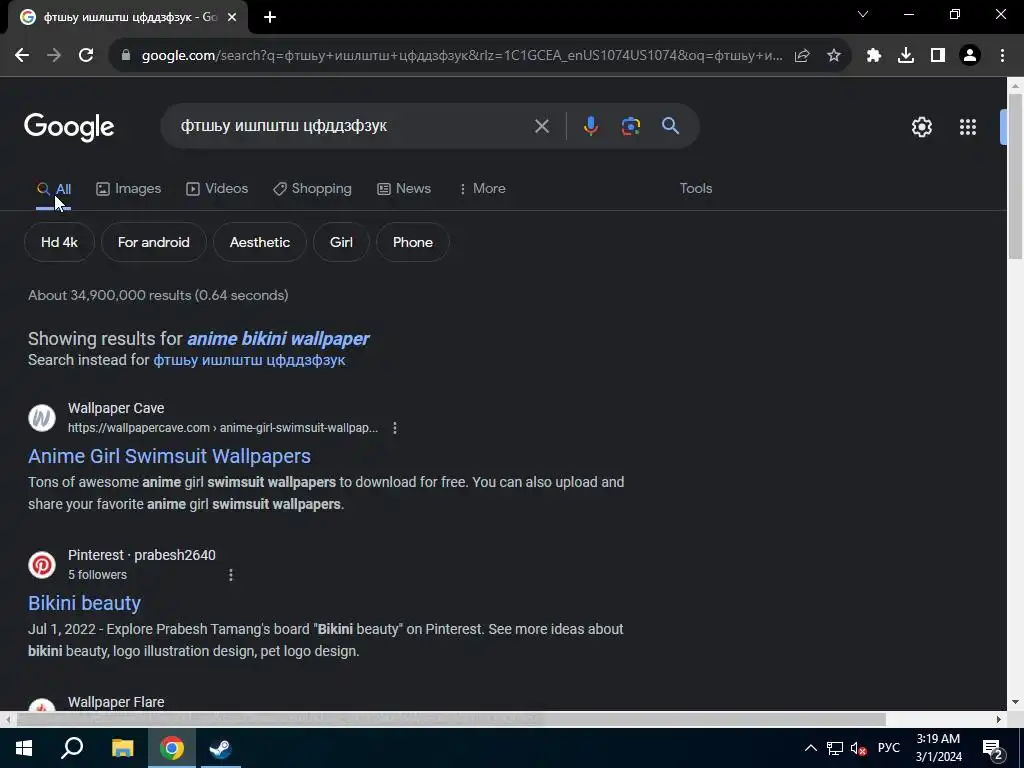Screen dimensions: 1024x768
Task: Submit search with magnifier icon
Action: [670, 126]
